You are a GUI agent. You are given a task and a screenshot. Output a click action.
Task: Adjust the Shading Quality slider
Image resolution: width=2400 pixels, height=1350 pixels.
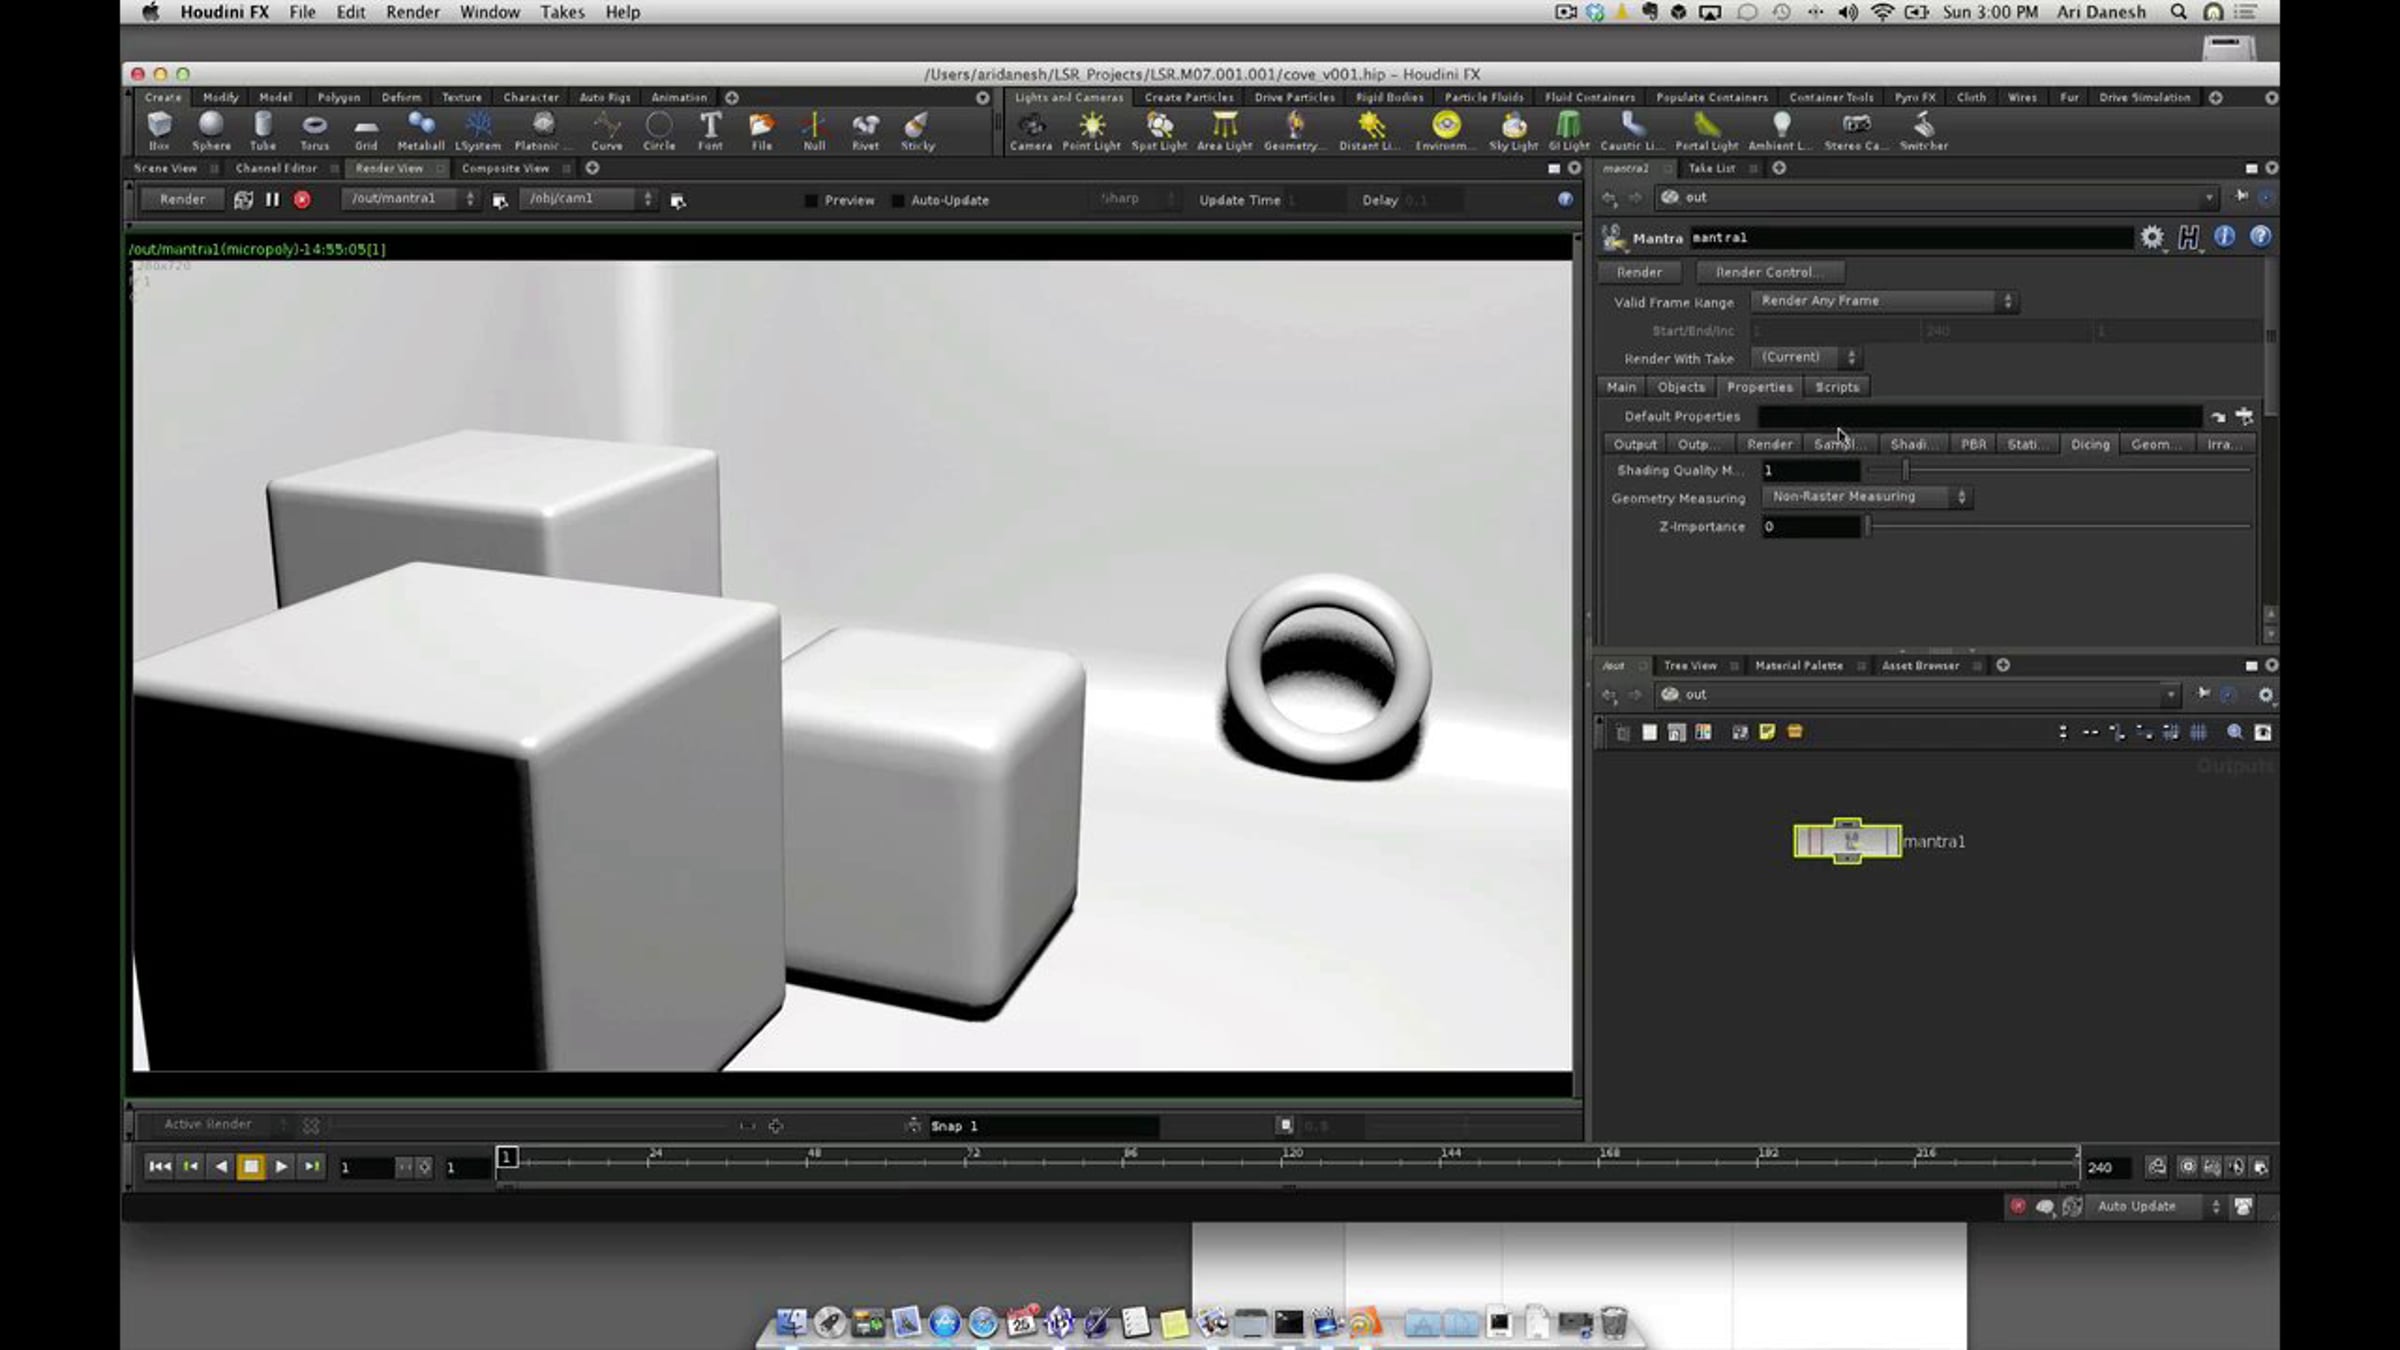point(2058,470)
